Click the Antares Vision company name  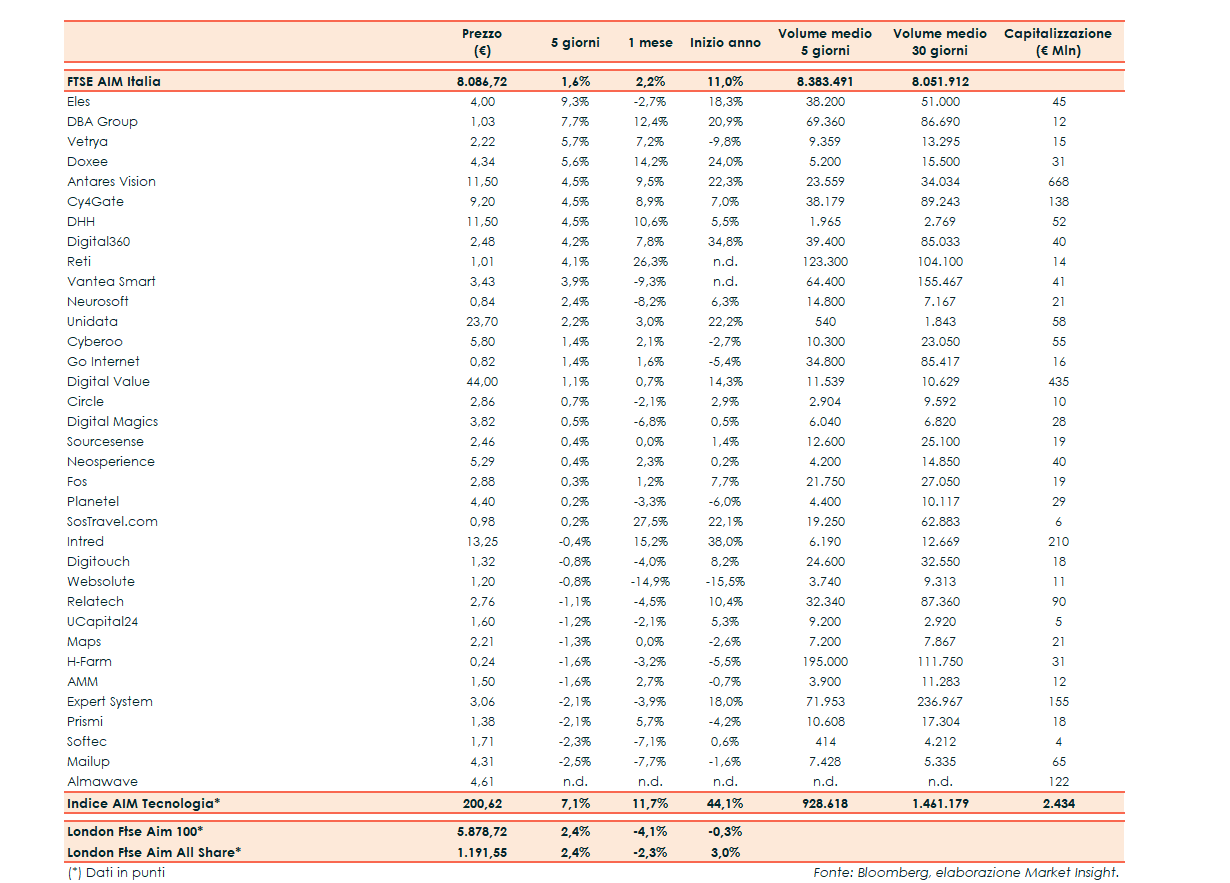coord(111,182)
